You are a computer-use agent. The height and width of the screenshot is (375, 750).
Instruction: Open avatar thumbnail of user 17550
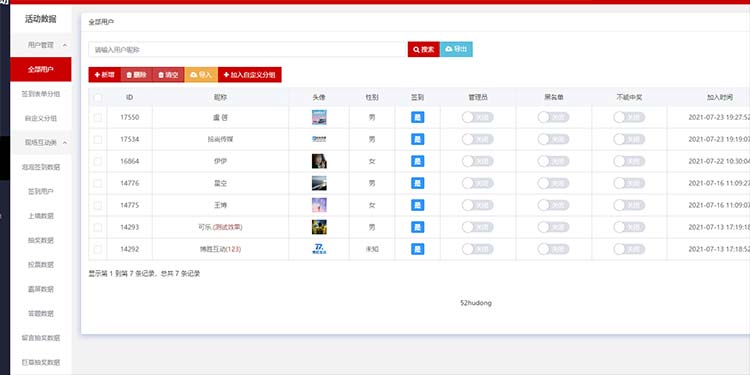(x=319, y=117)
